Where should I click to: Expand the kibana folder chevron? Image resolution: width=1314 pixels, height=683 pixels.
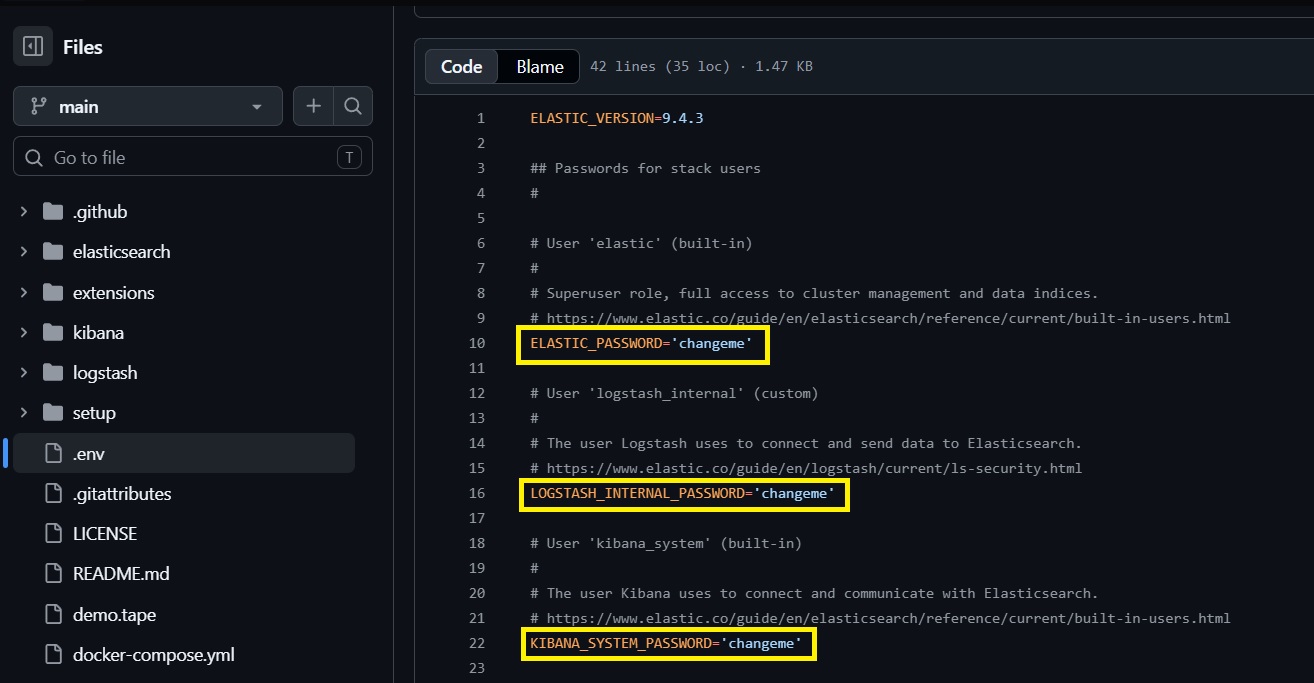pyautogui.click(x=24, y=333)
